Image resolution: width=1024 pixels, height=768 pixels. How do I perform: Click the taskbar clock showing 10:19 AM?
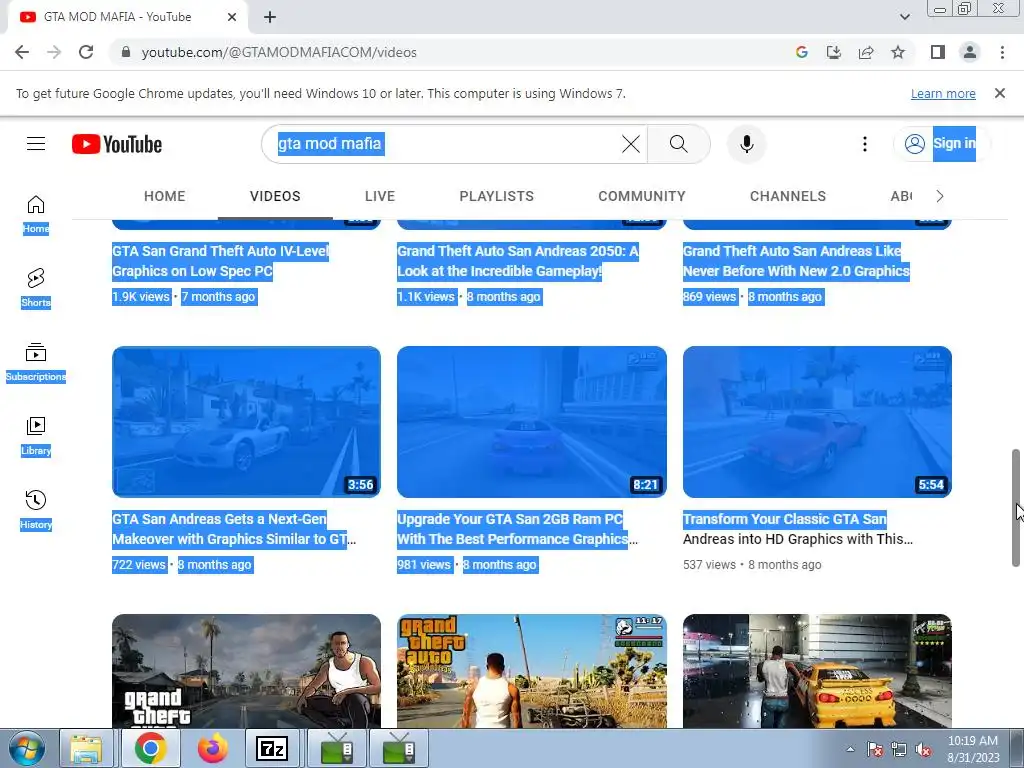pos(973,749)
